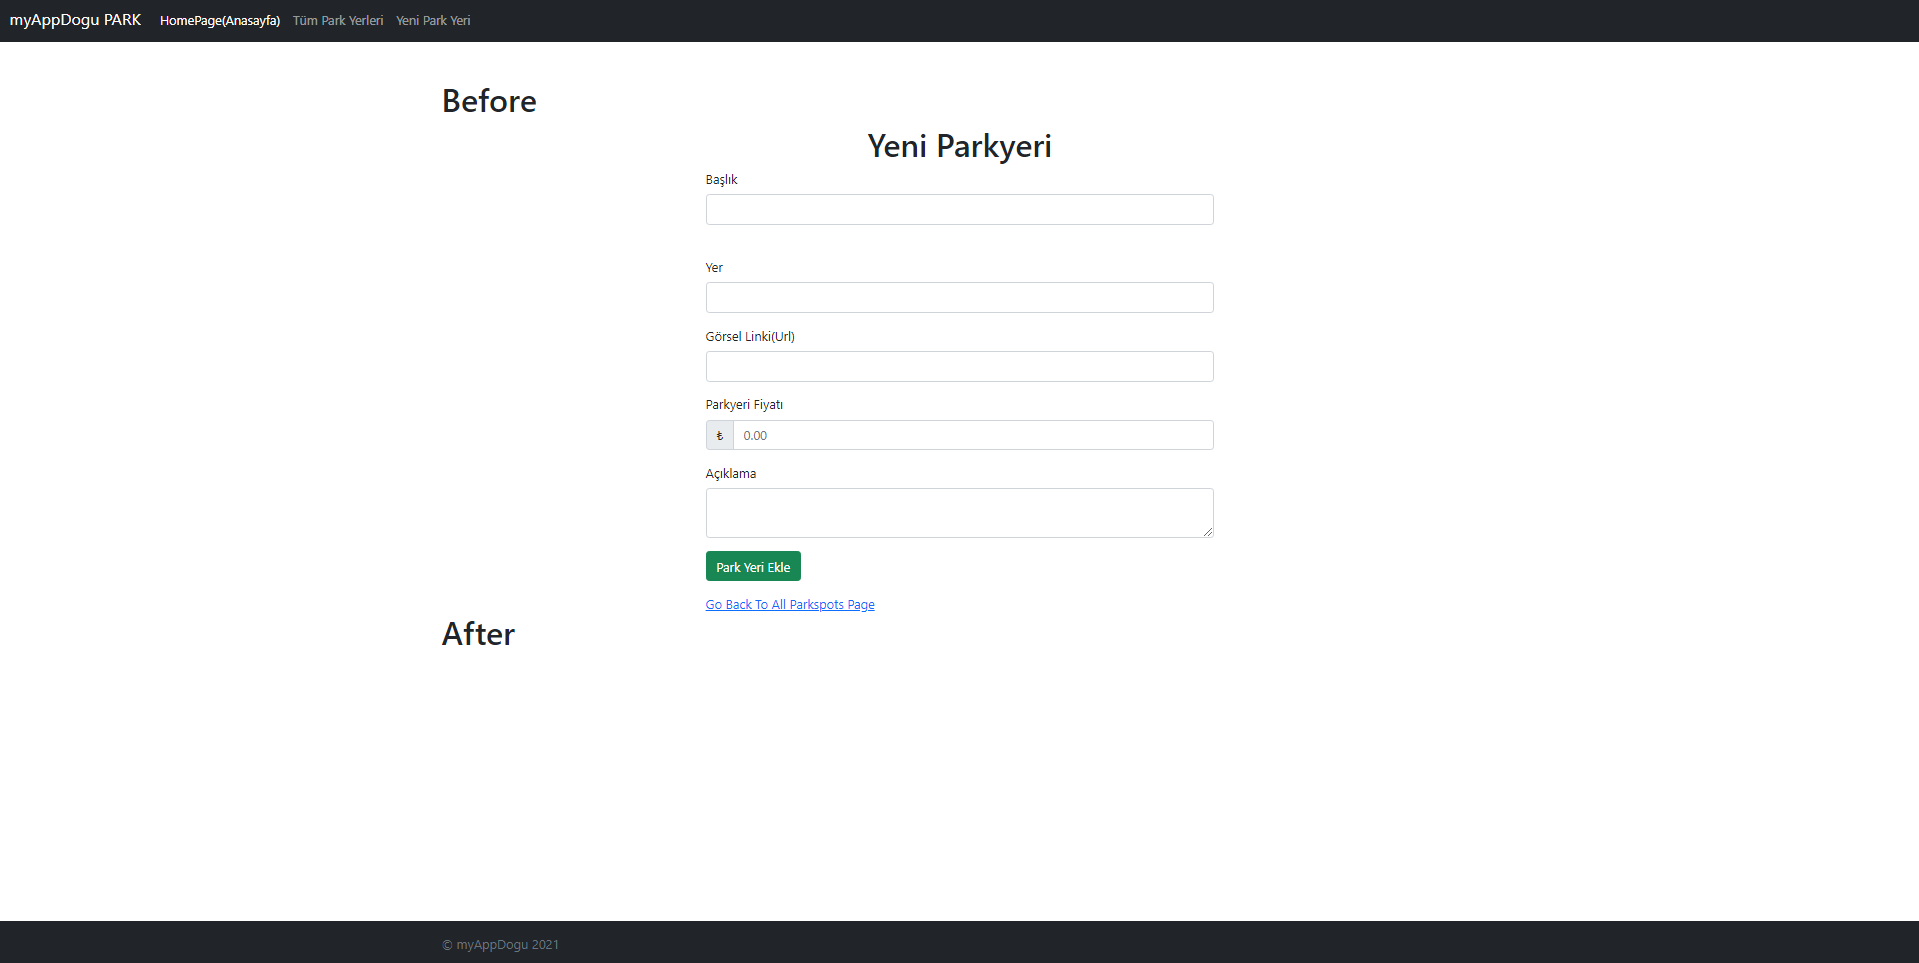Click the Başlık field label
1919x963 pixels.
tap(720, 180)
